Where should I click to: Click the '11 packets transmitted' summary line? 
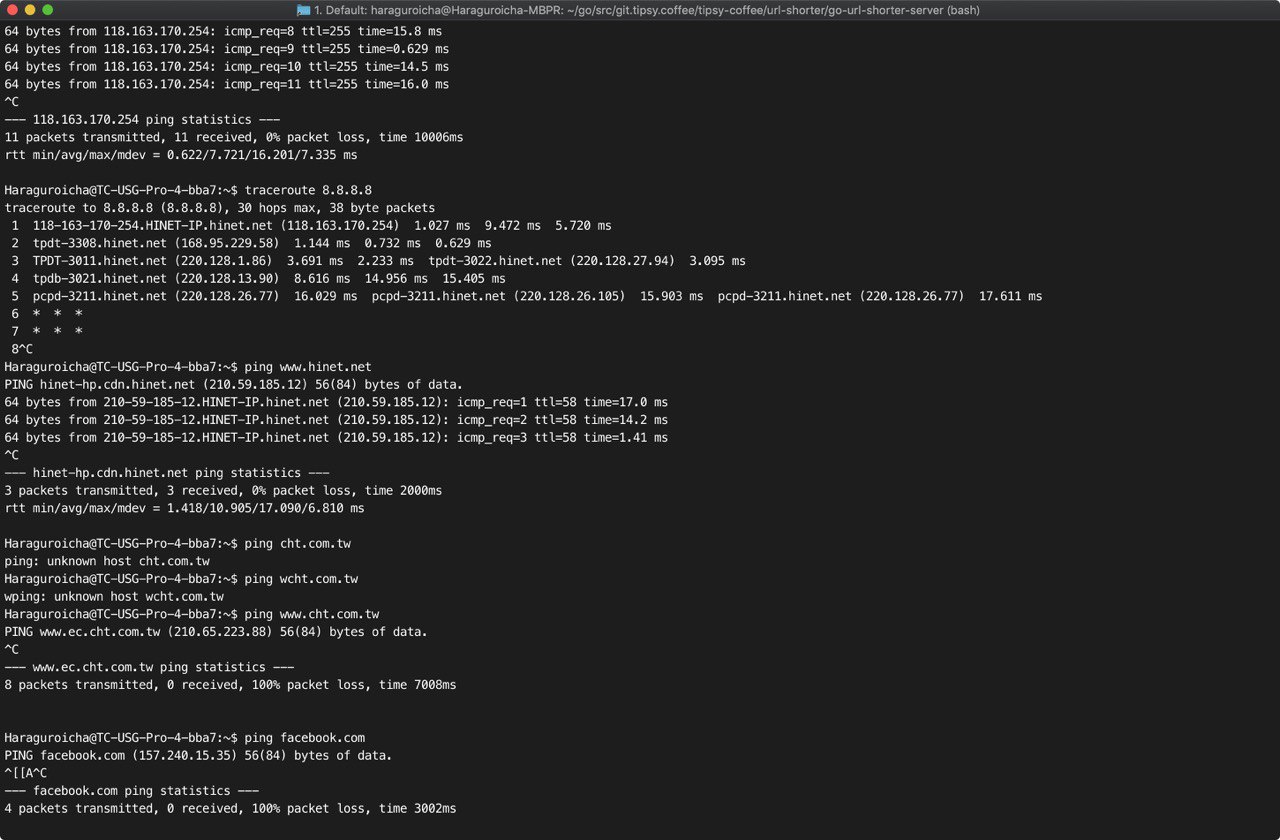234,137
